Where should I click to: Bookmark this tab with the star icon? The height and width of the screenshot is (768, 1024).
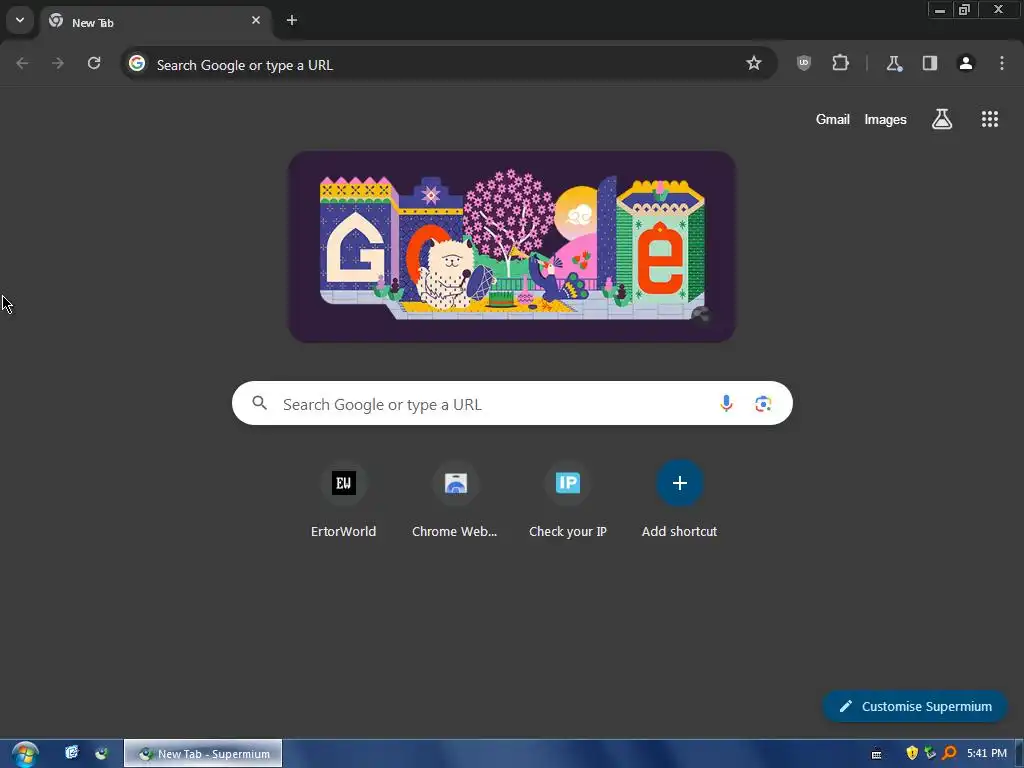(754, 63)
